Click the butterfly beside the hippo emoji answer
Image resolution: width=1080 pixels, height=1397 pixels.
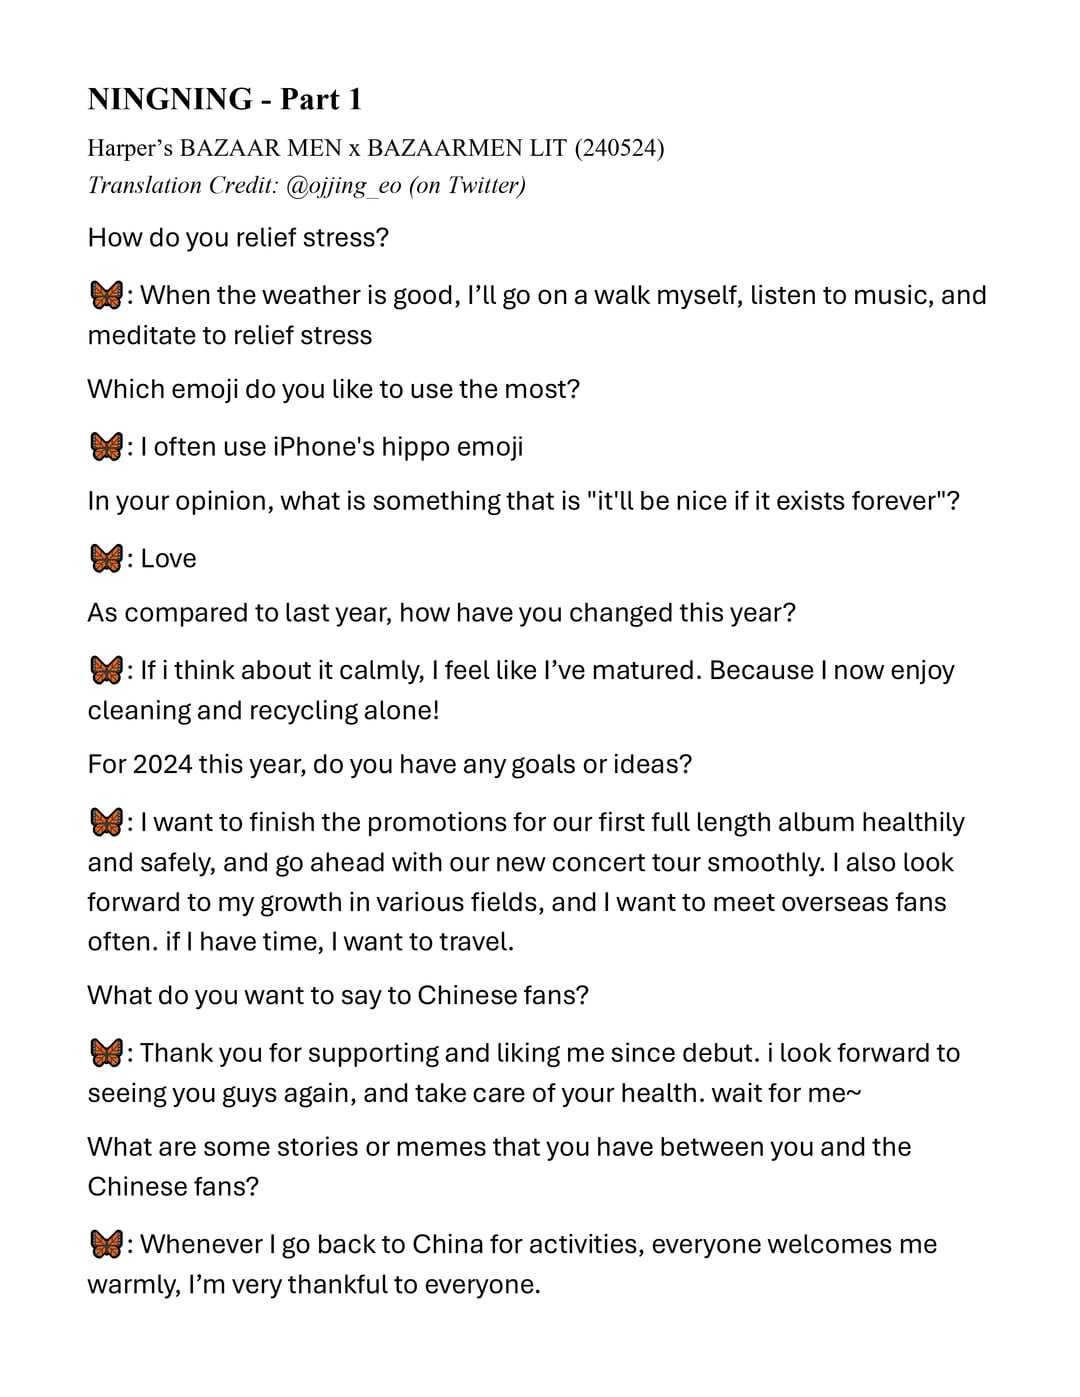(x=105, y=447)
